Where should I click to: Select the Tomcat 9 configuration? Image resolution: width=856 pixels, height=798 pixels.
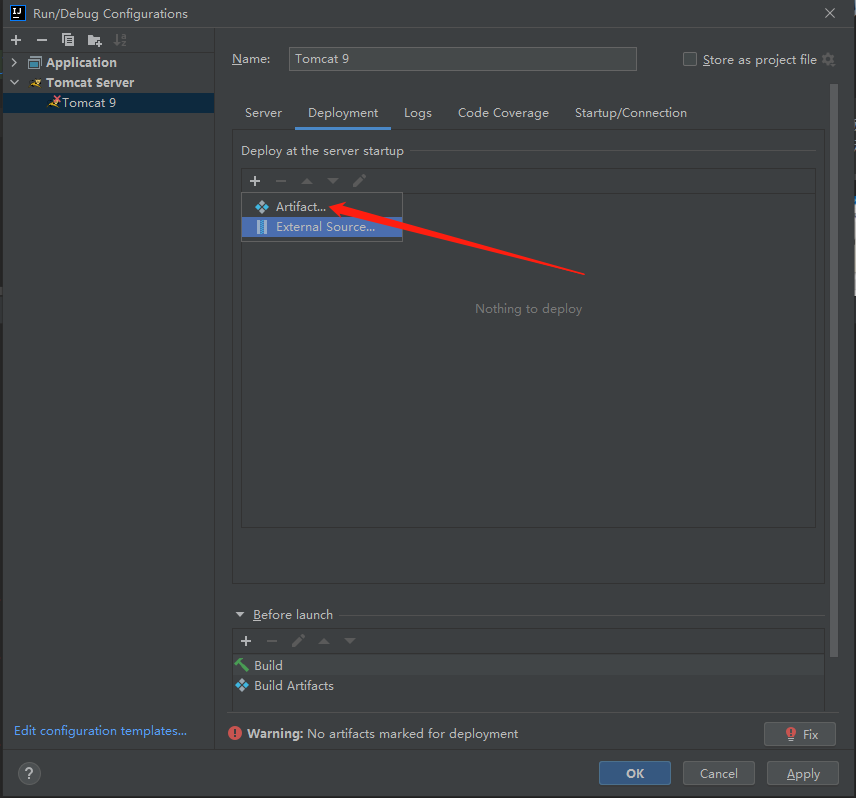tap(108, 103)
